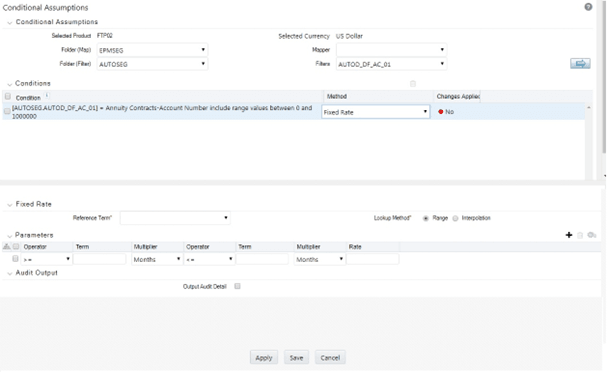Open the Method Fixed Rate dropdown
Viewport: 607px width, 372px height.
[376, 112]
